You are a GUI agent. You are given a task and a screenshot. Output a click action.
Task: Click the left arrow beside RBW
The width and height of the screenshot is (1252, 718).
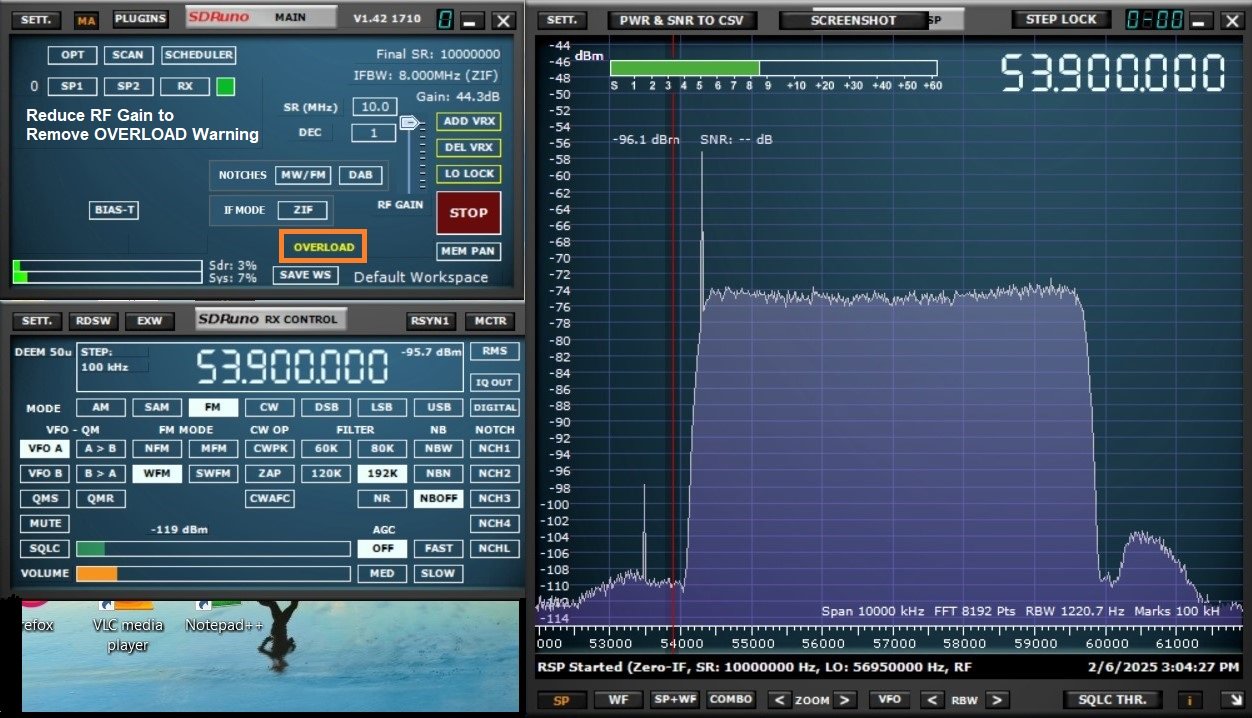tap(931, 700)
